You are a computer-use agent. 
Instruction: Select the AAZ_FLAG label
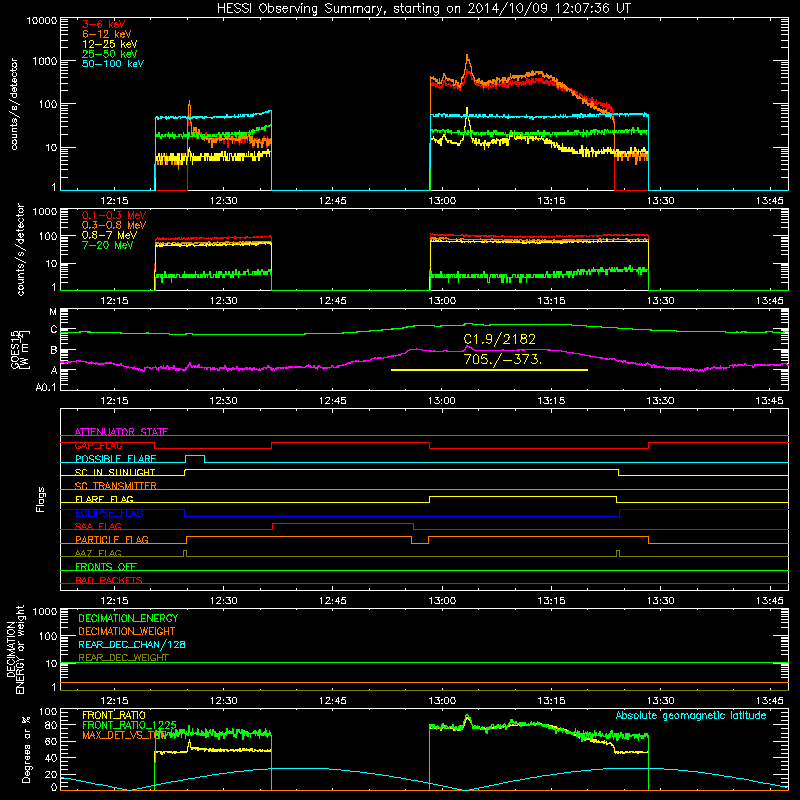click(x=98, y=553)
